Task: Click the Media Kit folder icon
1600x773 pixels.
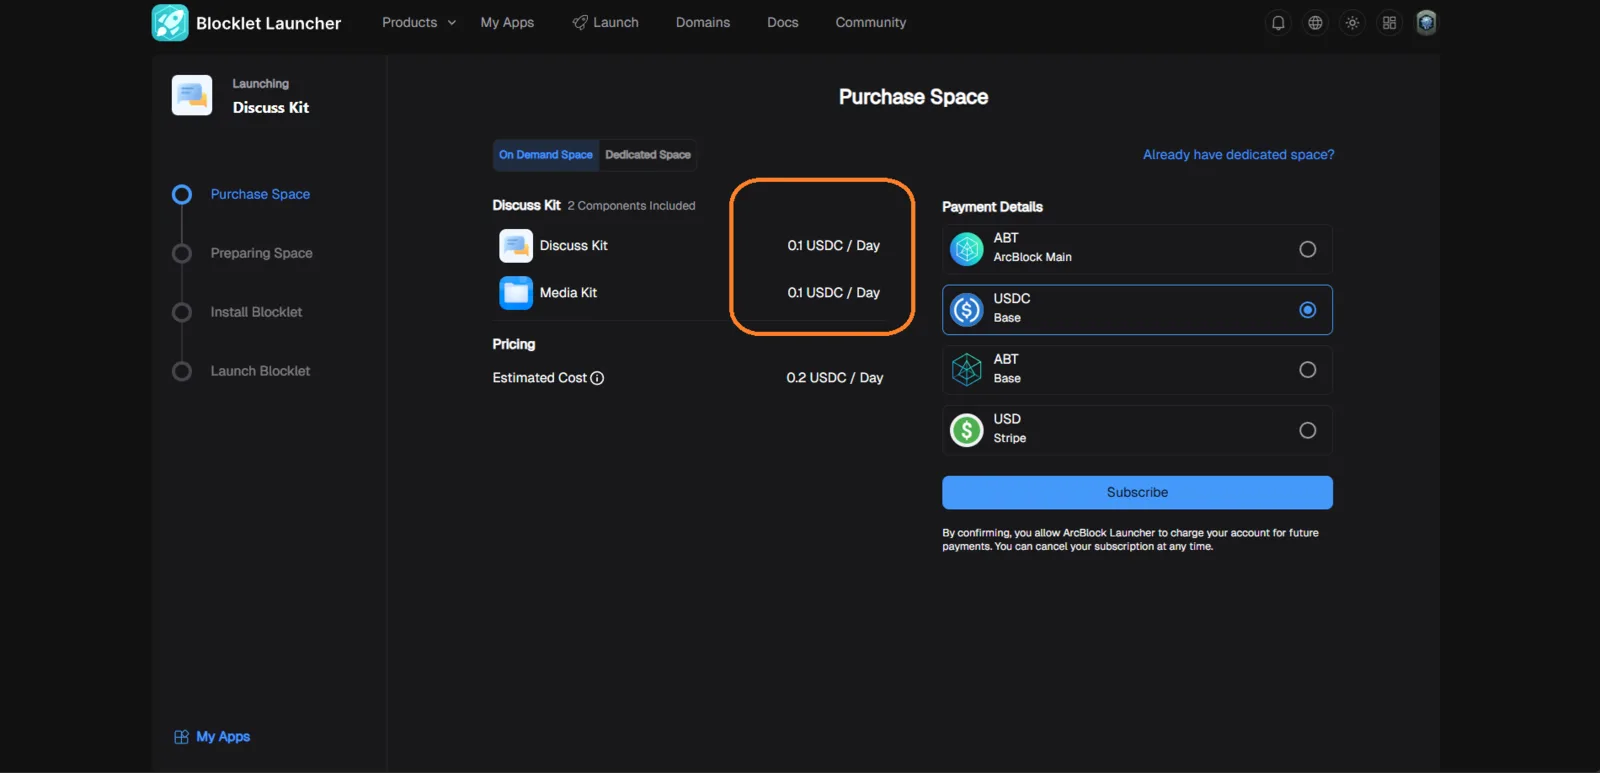Action: (516, 293)
